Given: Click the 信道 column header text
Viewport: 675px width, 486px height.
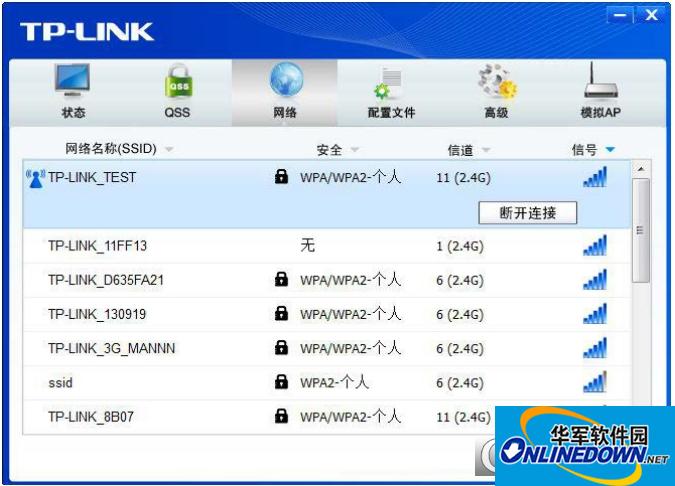Looking at the screenshot, I should [x=460, y=150].
